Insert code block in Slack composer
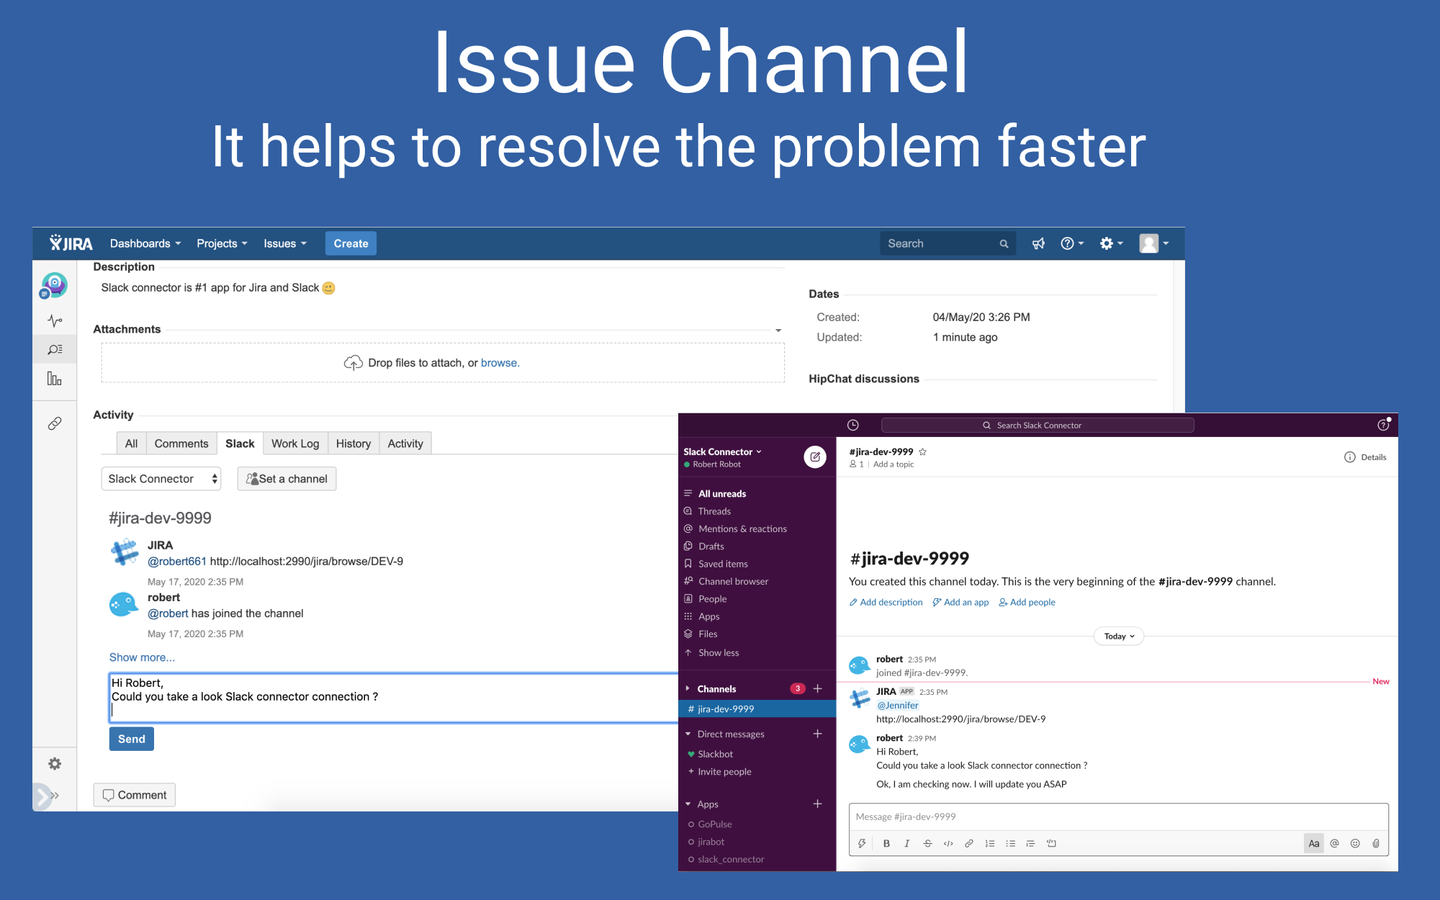 (x=1051, y=843)
